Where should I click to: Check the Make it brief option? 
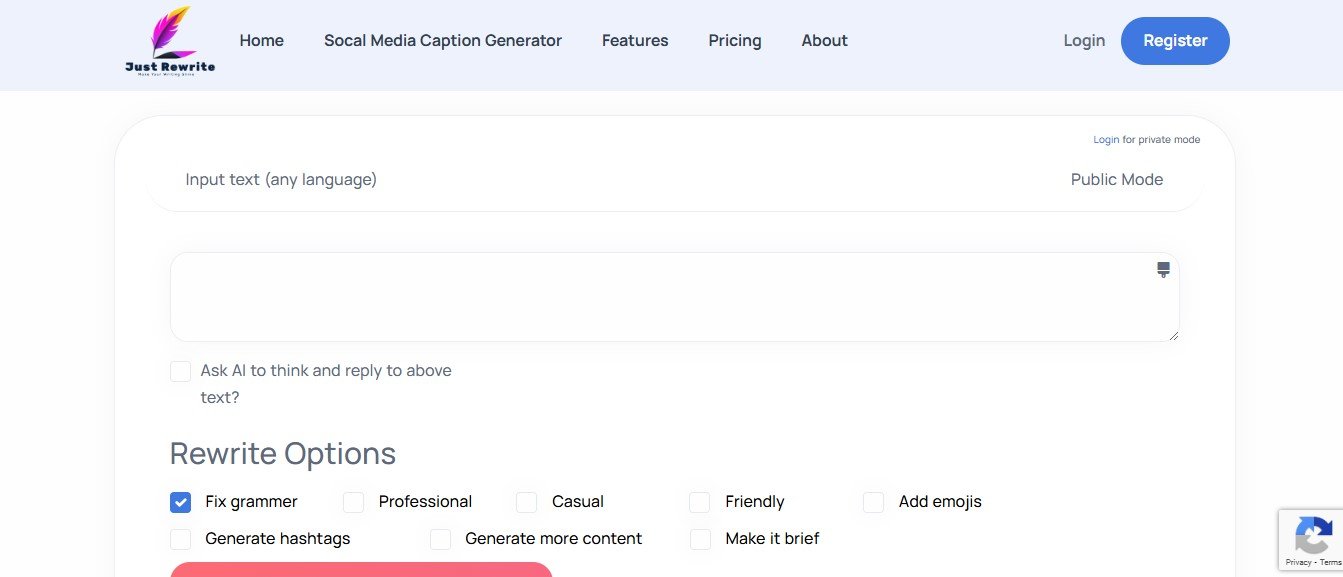pyautogui.click(x=700, y=539)
